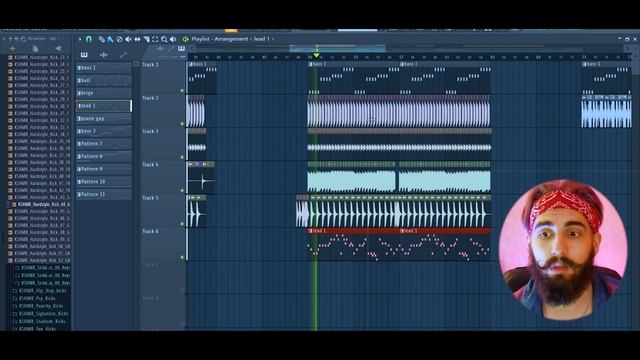Select the 'piano guy' pattern in picker
The height and width of the screenshot is (360, 640).
(x=104, y=118)
